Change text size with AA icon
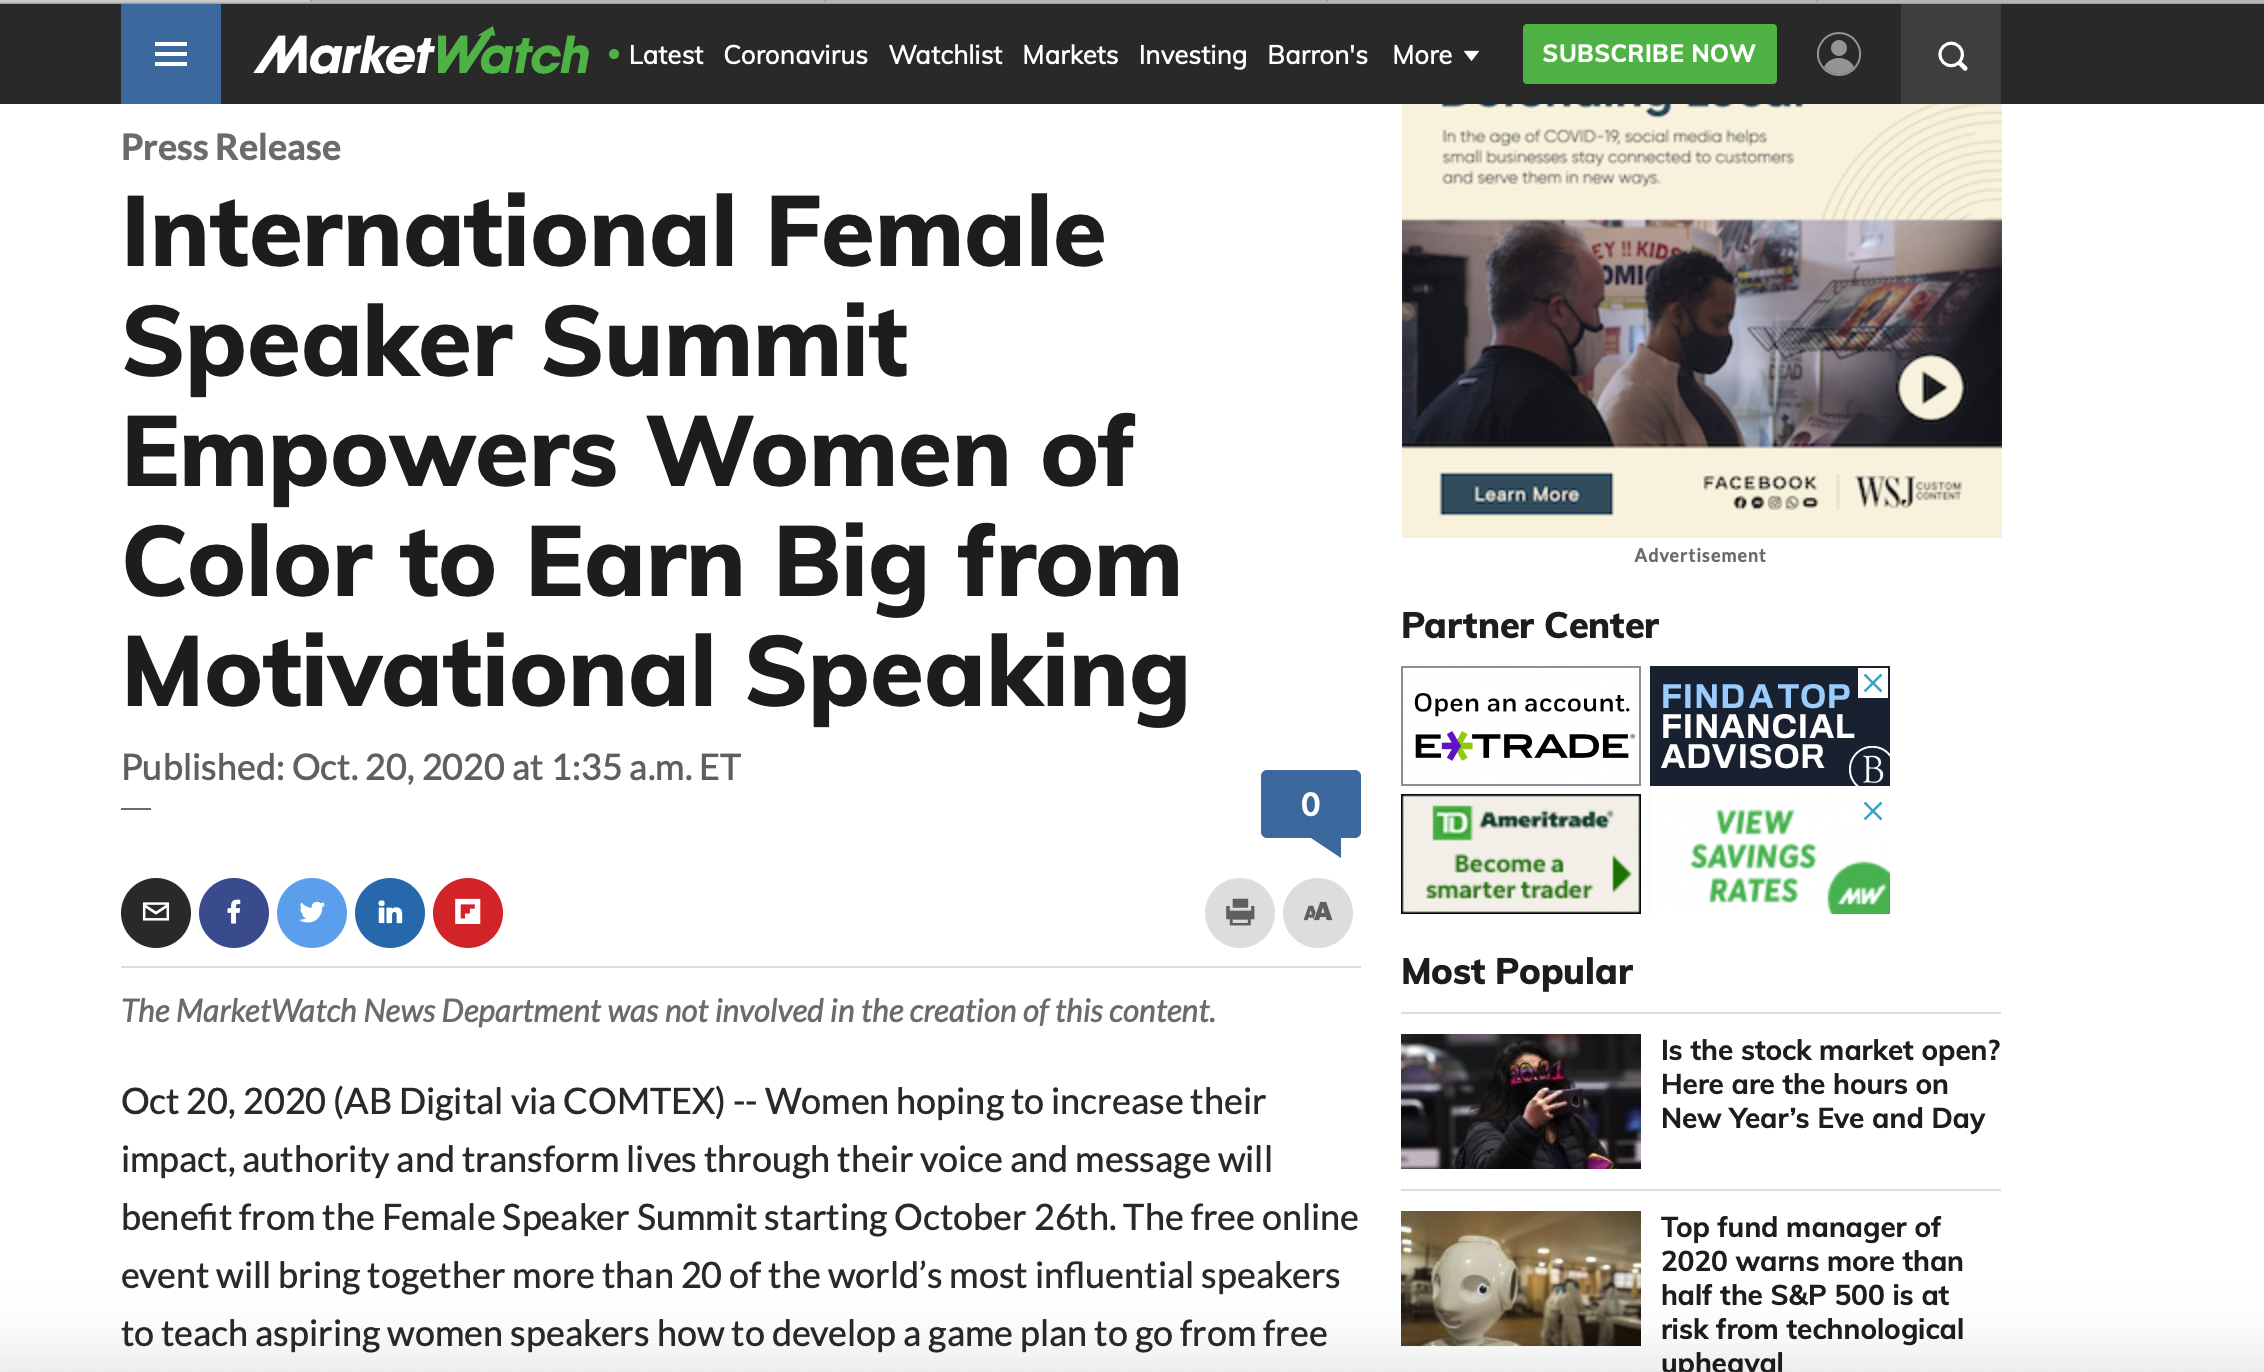The image size is (2264, 1372). tap(1318, 912)
